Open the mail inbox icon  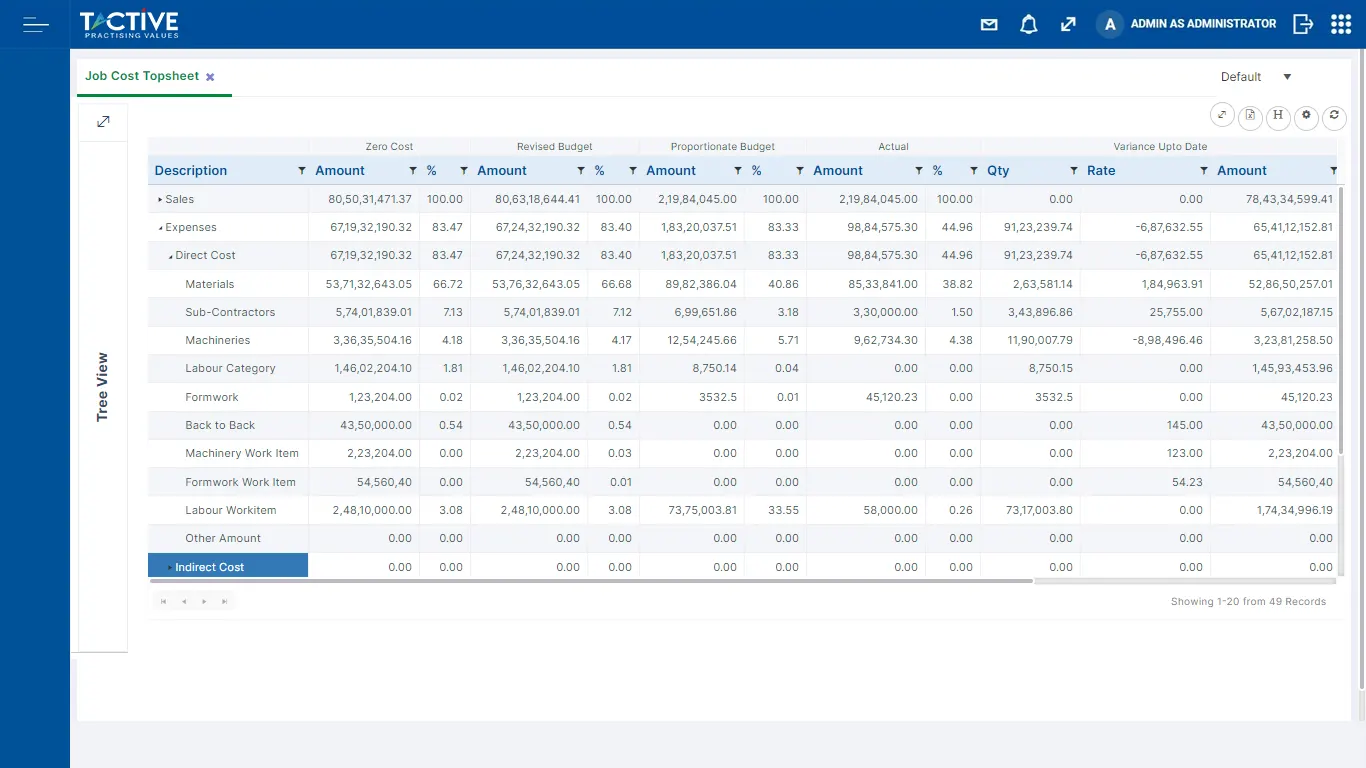coord(989,25)
